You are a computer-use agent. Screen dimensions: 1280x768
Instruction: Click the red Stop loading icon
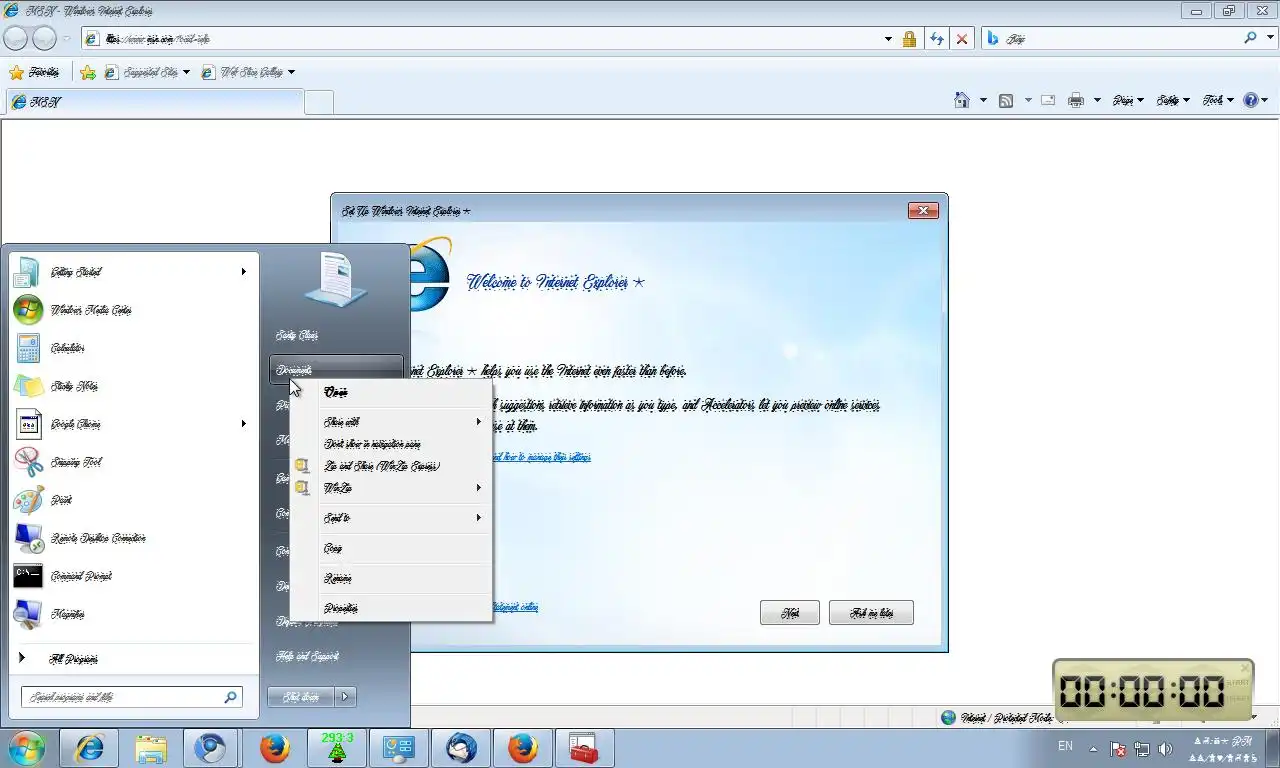(962, 38)
